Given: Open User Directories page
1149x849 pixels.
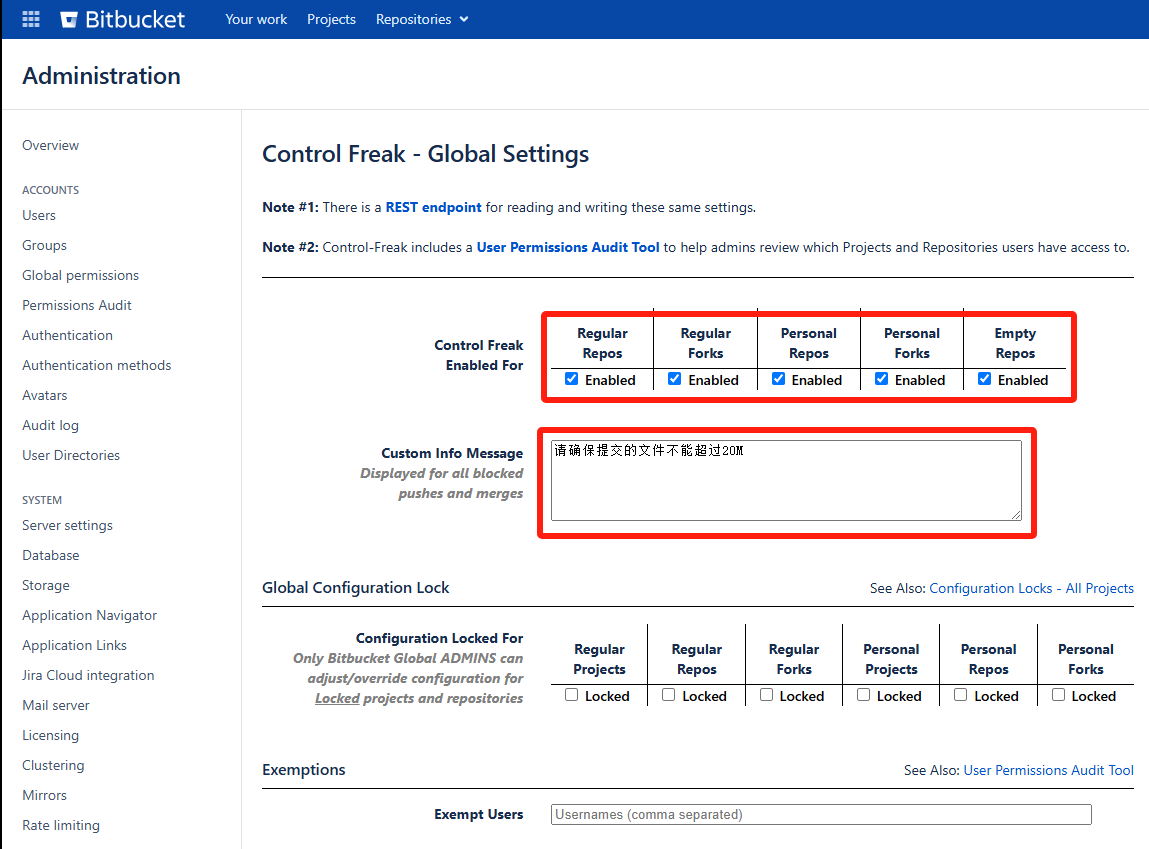Looking at the screenshot, I should [71, 456].
